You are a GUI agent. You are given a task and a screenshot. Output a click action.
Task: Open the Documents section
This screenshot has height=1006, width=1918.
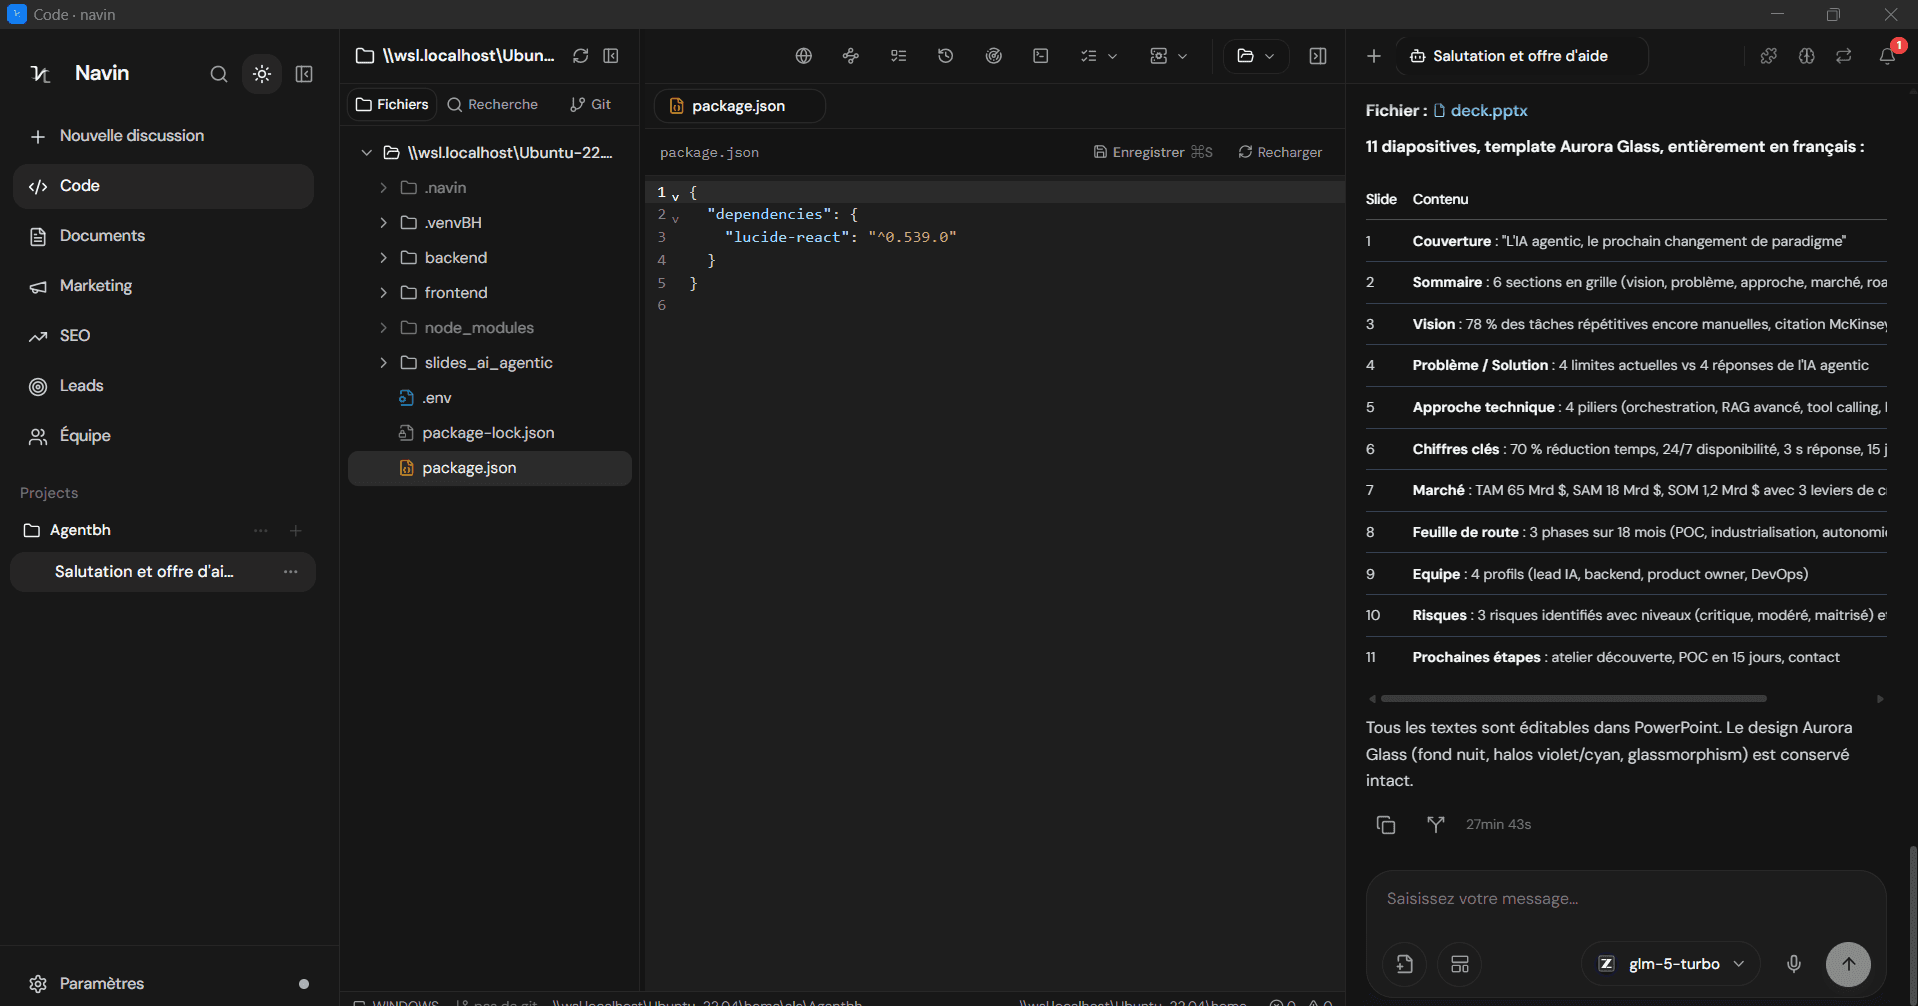click(x=163, y=236)
